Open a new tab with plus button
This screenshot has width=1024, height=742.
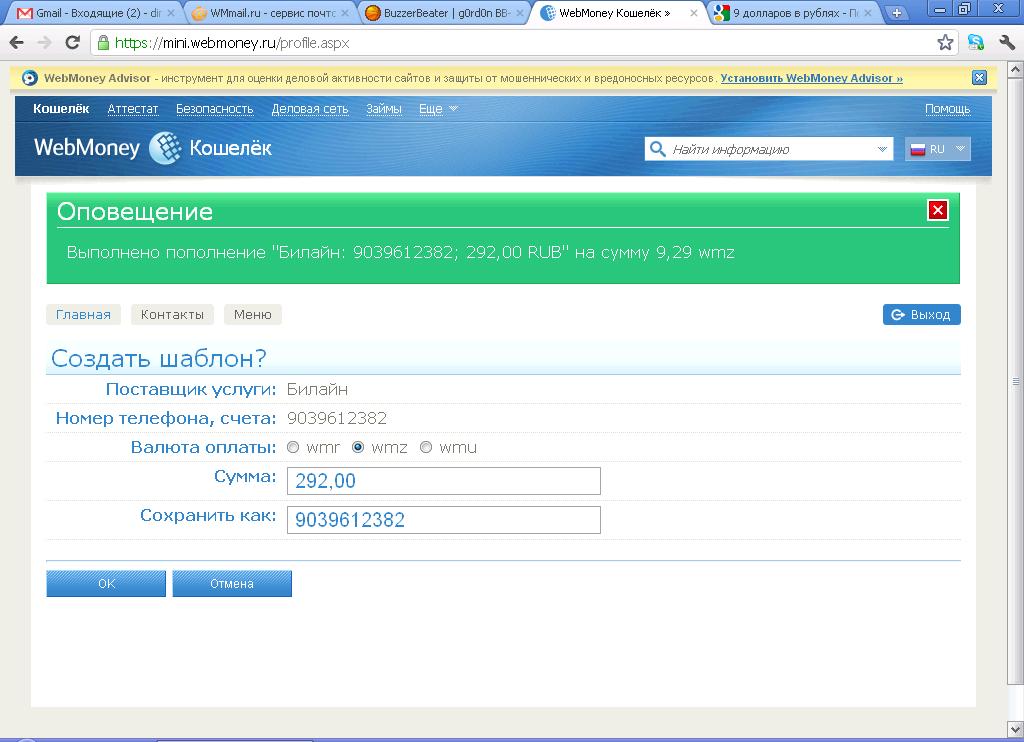coord(897,13)
